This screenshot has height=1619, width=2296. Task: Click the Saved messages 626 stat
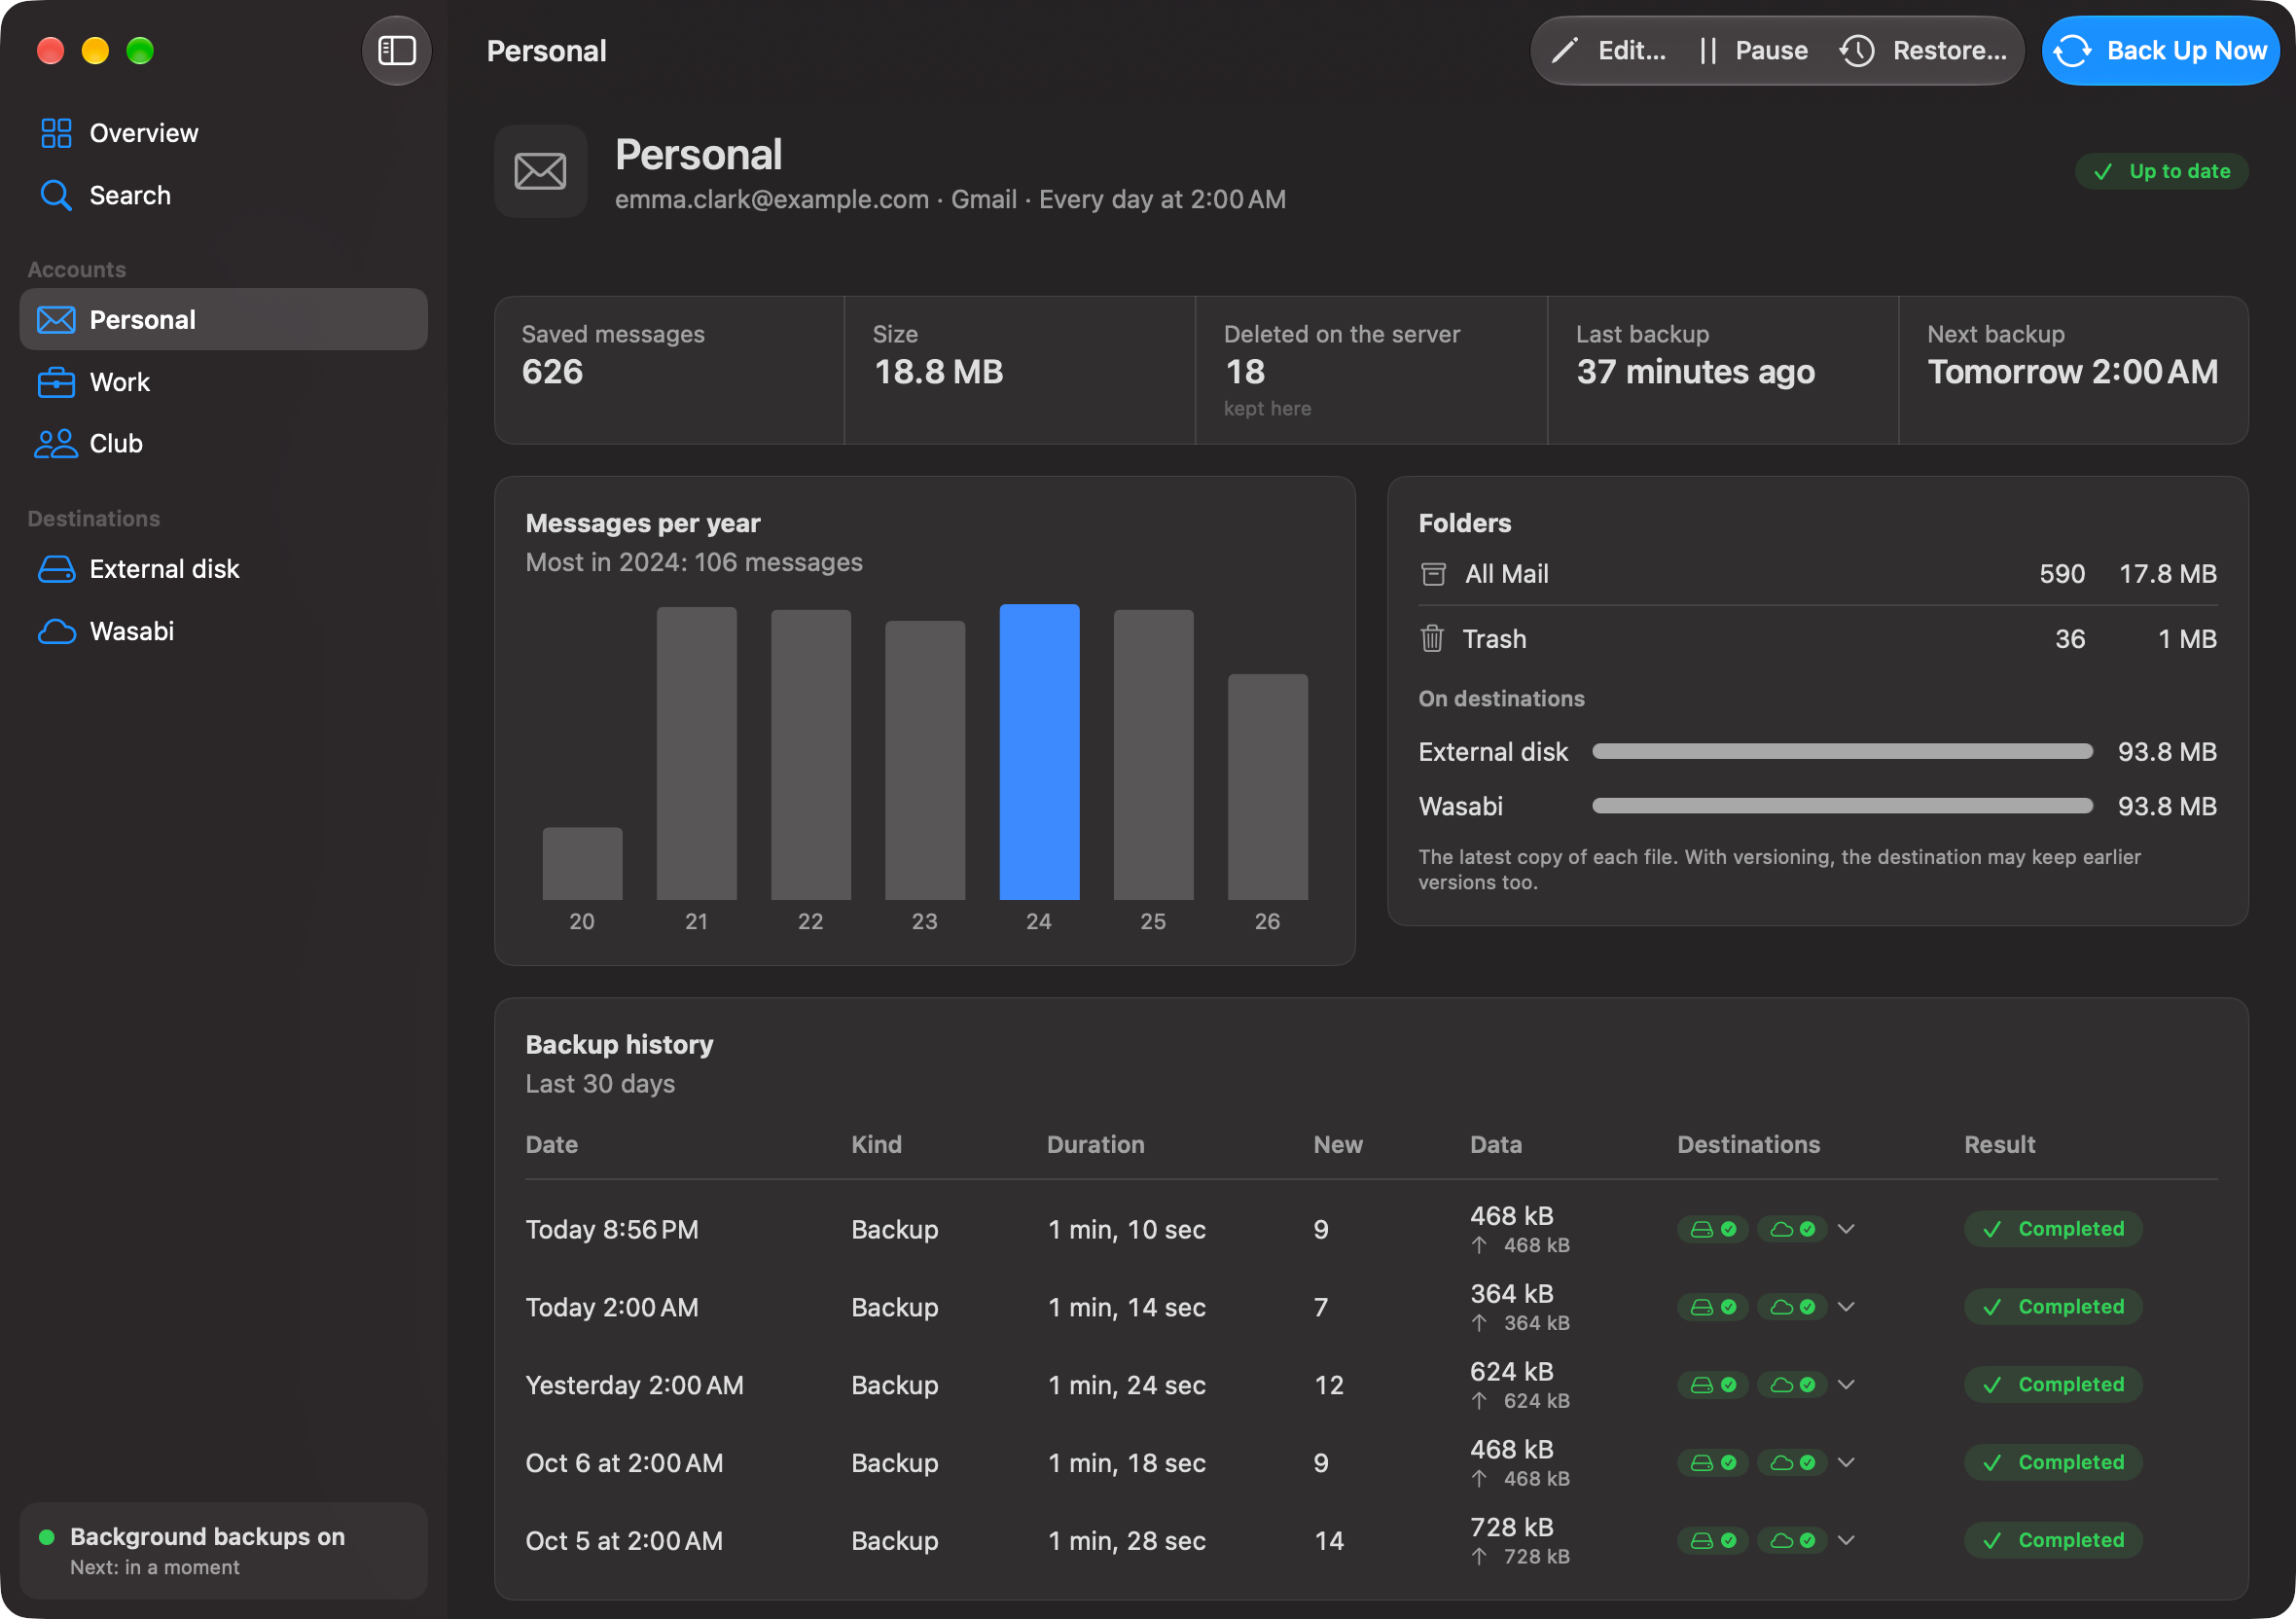pyautogui.click(x=669, y=370)
